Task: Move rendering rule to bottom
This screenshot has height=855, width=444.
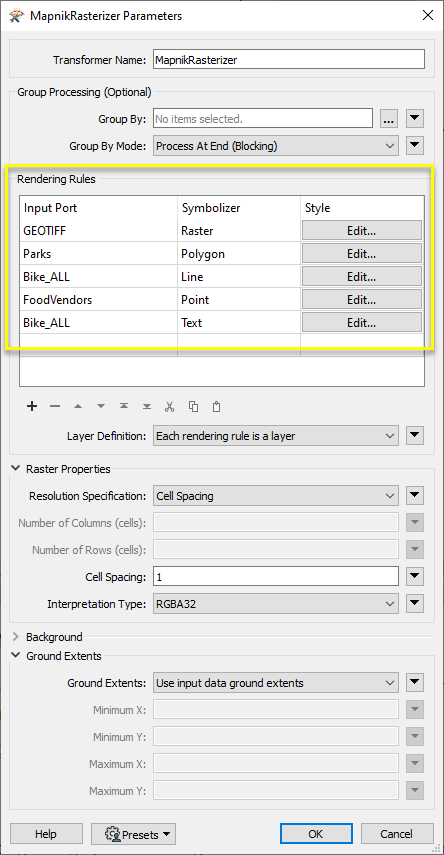Action: tap(147, 406)
